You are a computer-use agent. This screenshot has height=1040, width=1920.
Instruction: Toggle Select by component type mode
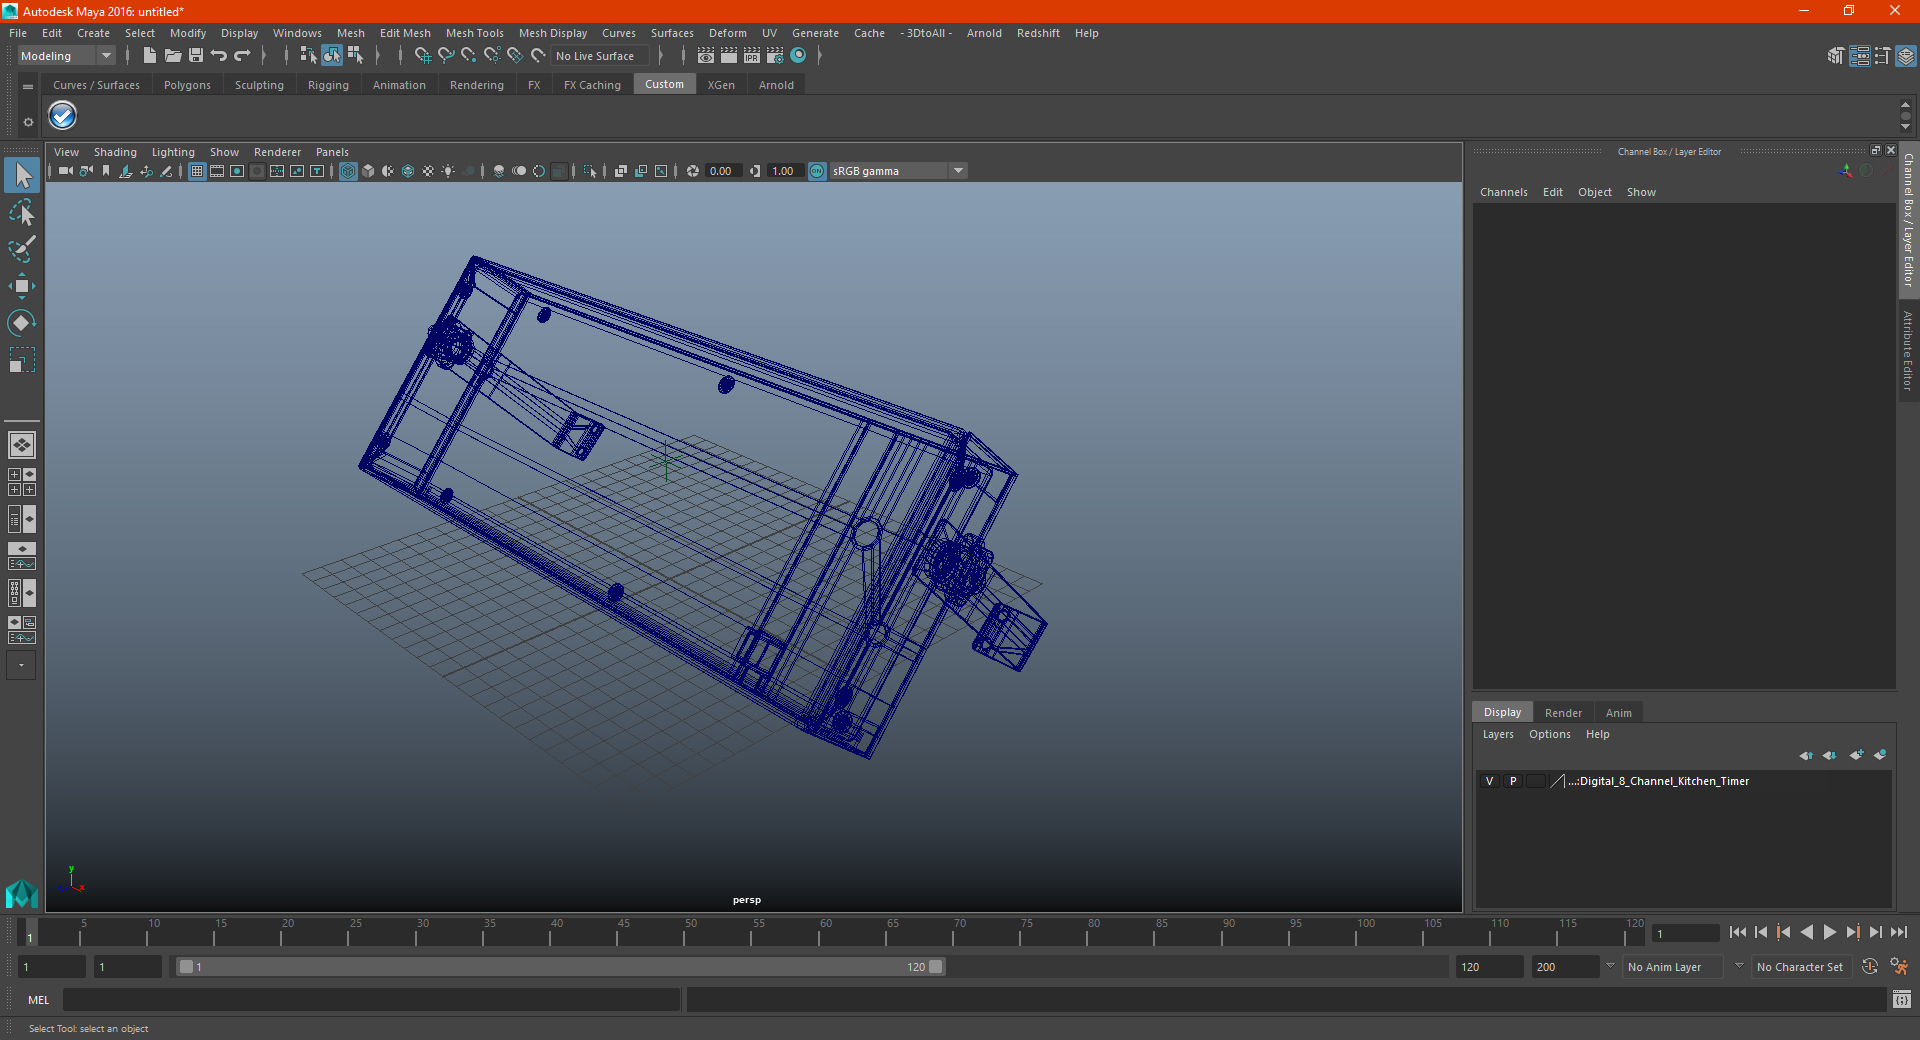click(355, 56)
